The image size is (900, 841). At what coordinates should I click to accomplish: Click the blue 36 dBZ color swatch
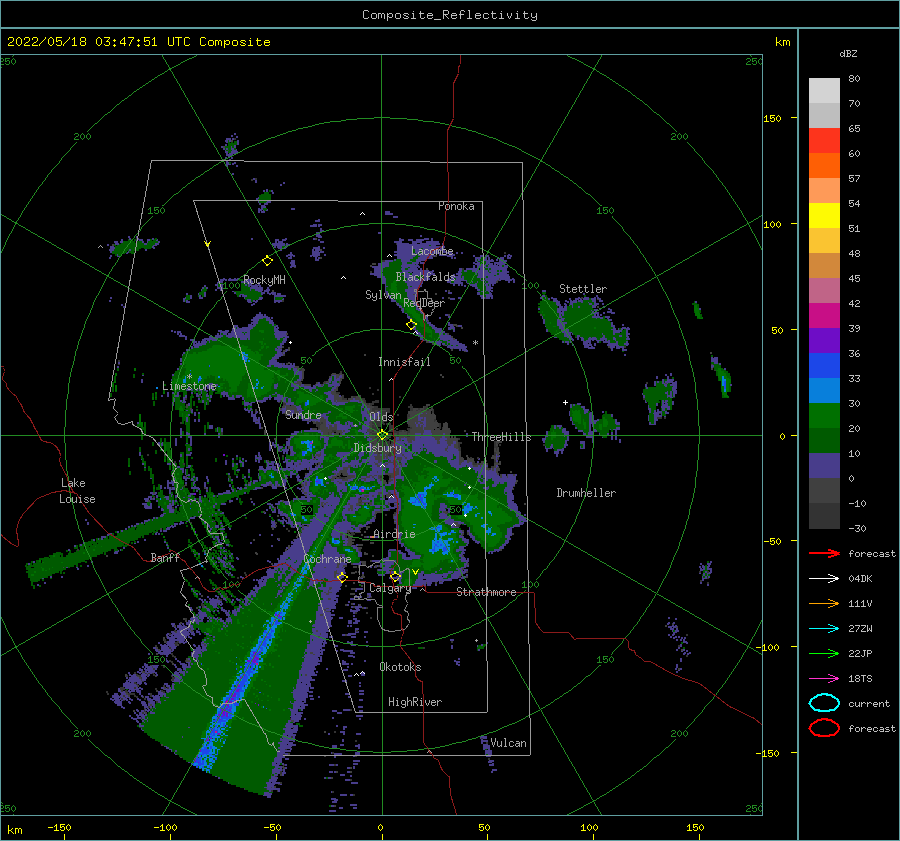click(824, 365)
